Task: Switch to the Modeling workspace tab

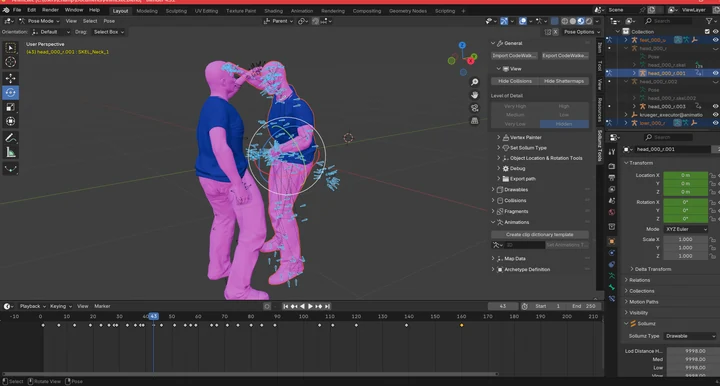Action: [x=147, y=11]
